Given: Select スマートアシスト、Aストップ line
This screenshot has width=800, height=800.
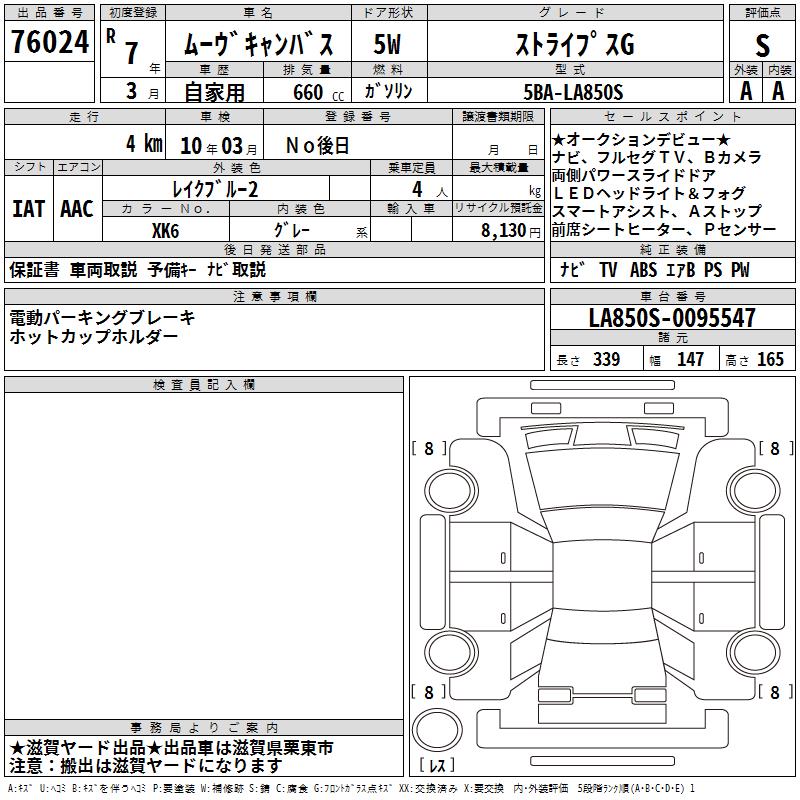Looking at the screenshot, I should coord(657,211).
